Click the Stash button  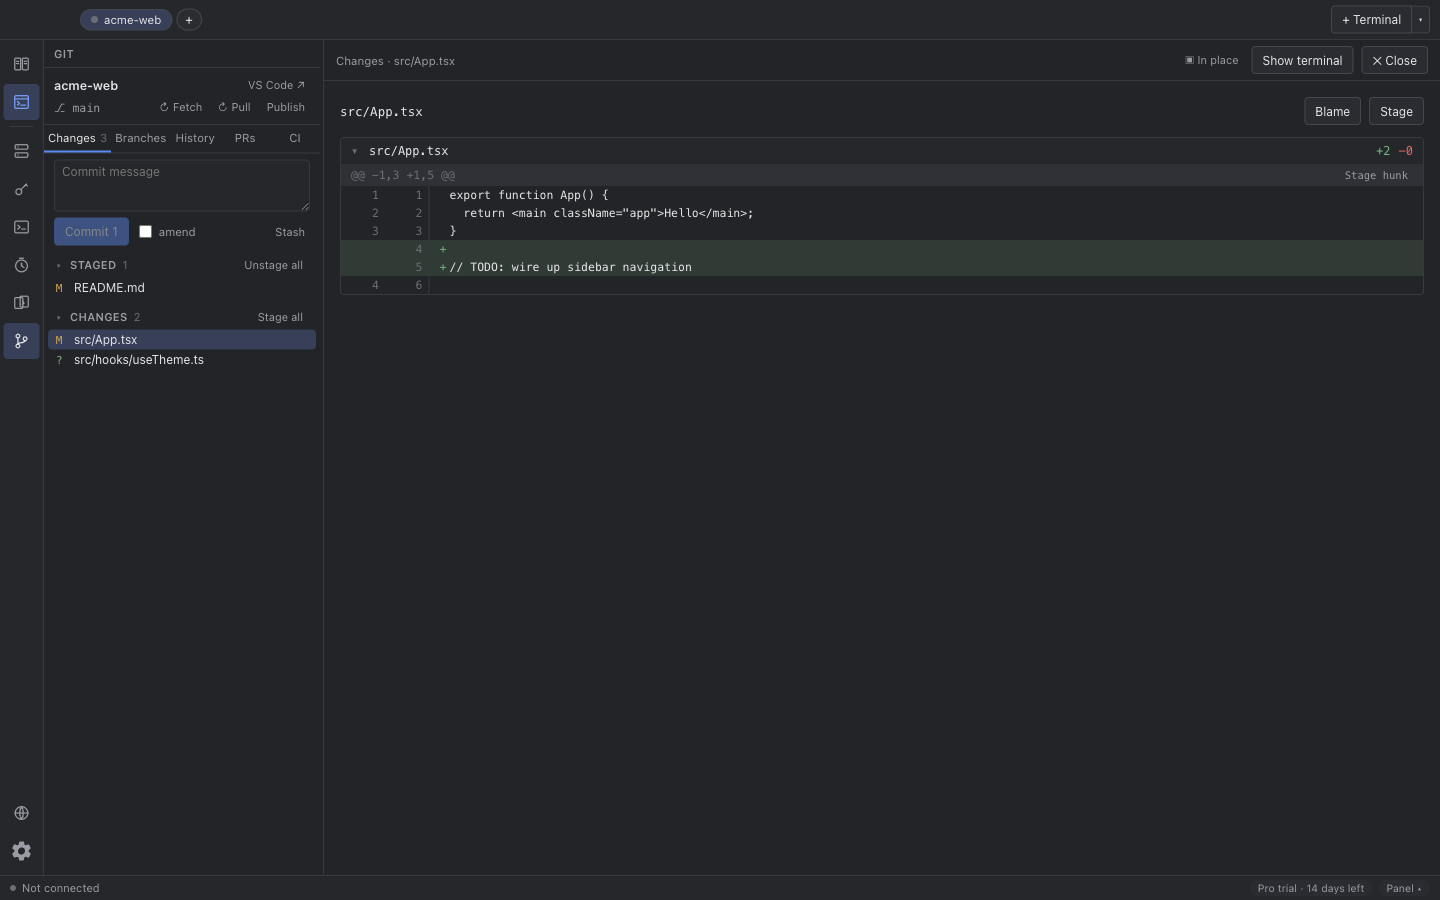[x=290, y=232]
